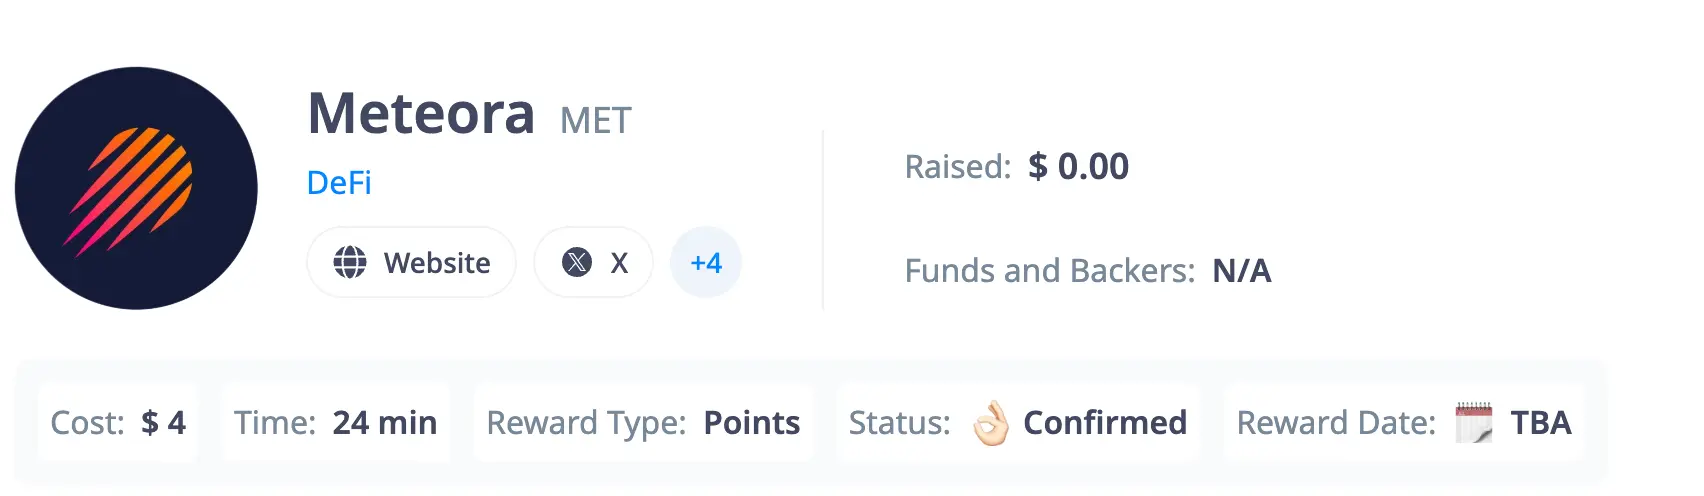
Task: Click the Meteora project title
Action: click(421, 113)
